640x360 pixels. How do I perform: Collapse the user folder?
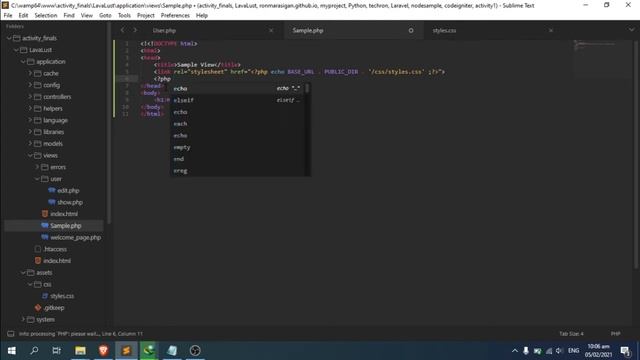37,179
